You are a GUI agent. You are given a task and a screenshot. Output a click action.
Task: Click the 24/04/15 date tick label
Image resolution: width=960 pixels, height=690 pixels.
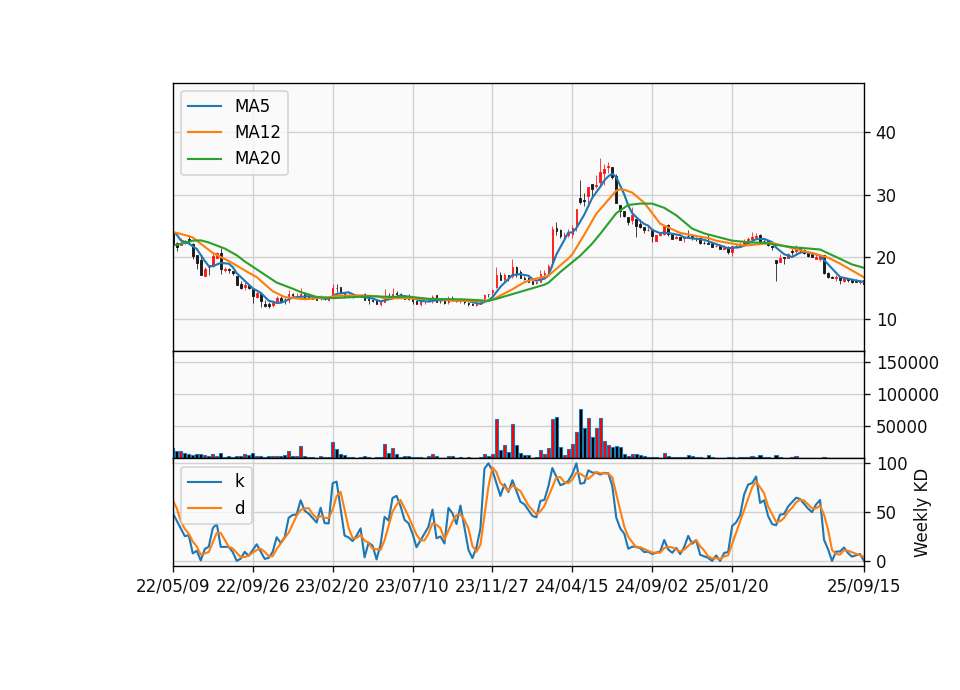(x=572, y=586)
